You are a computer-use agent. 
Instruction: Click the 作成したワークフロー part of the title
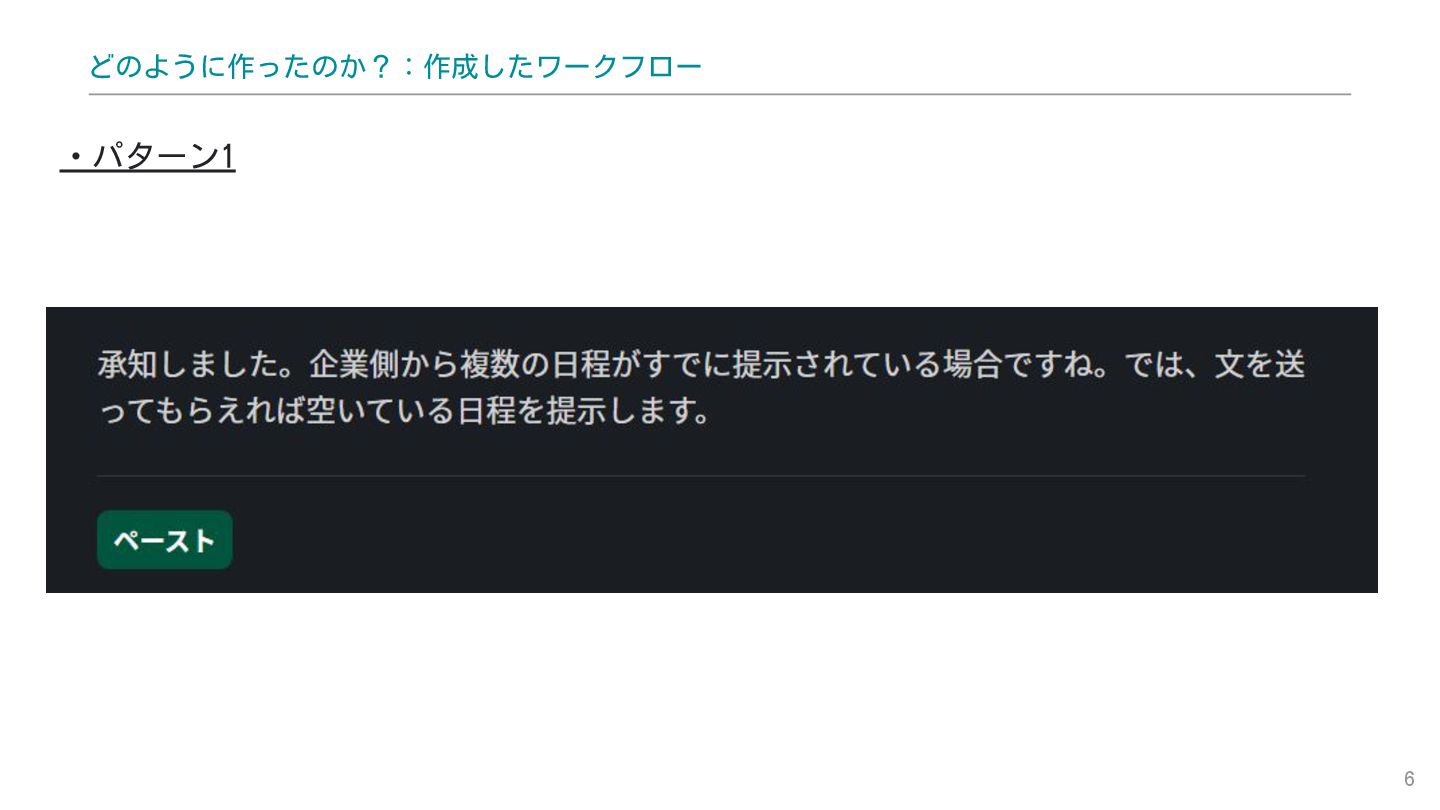click(x=563, y=67)
